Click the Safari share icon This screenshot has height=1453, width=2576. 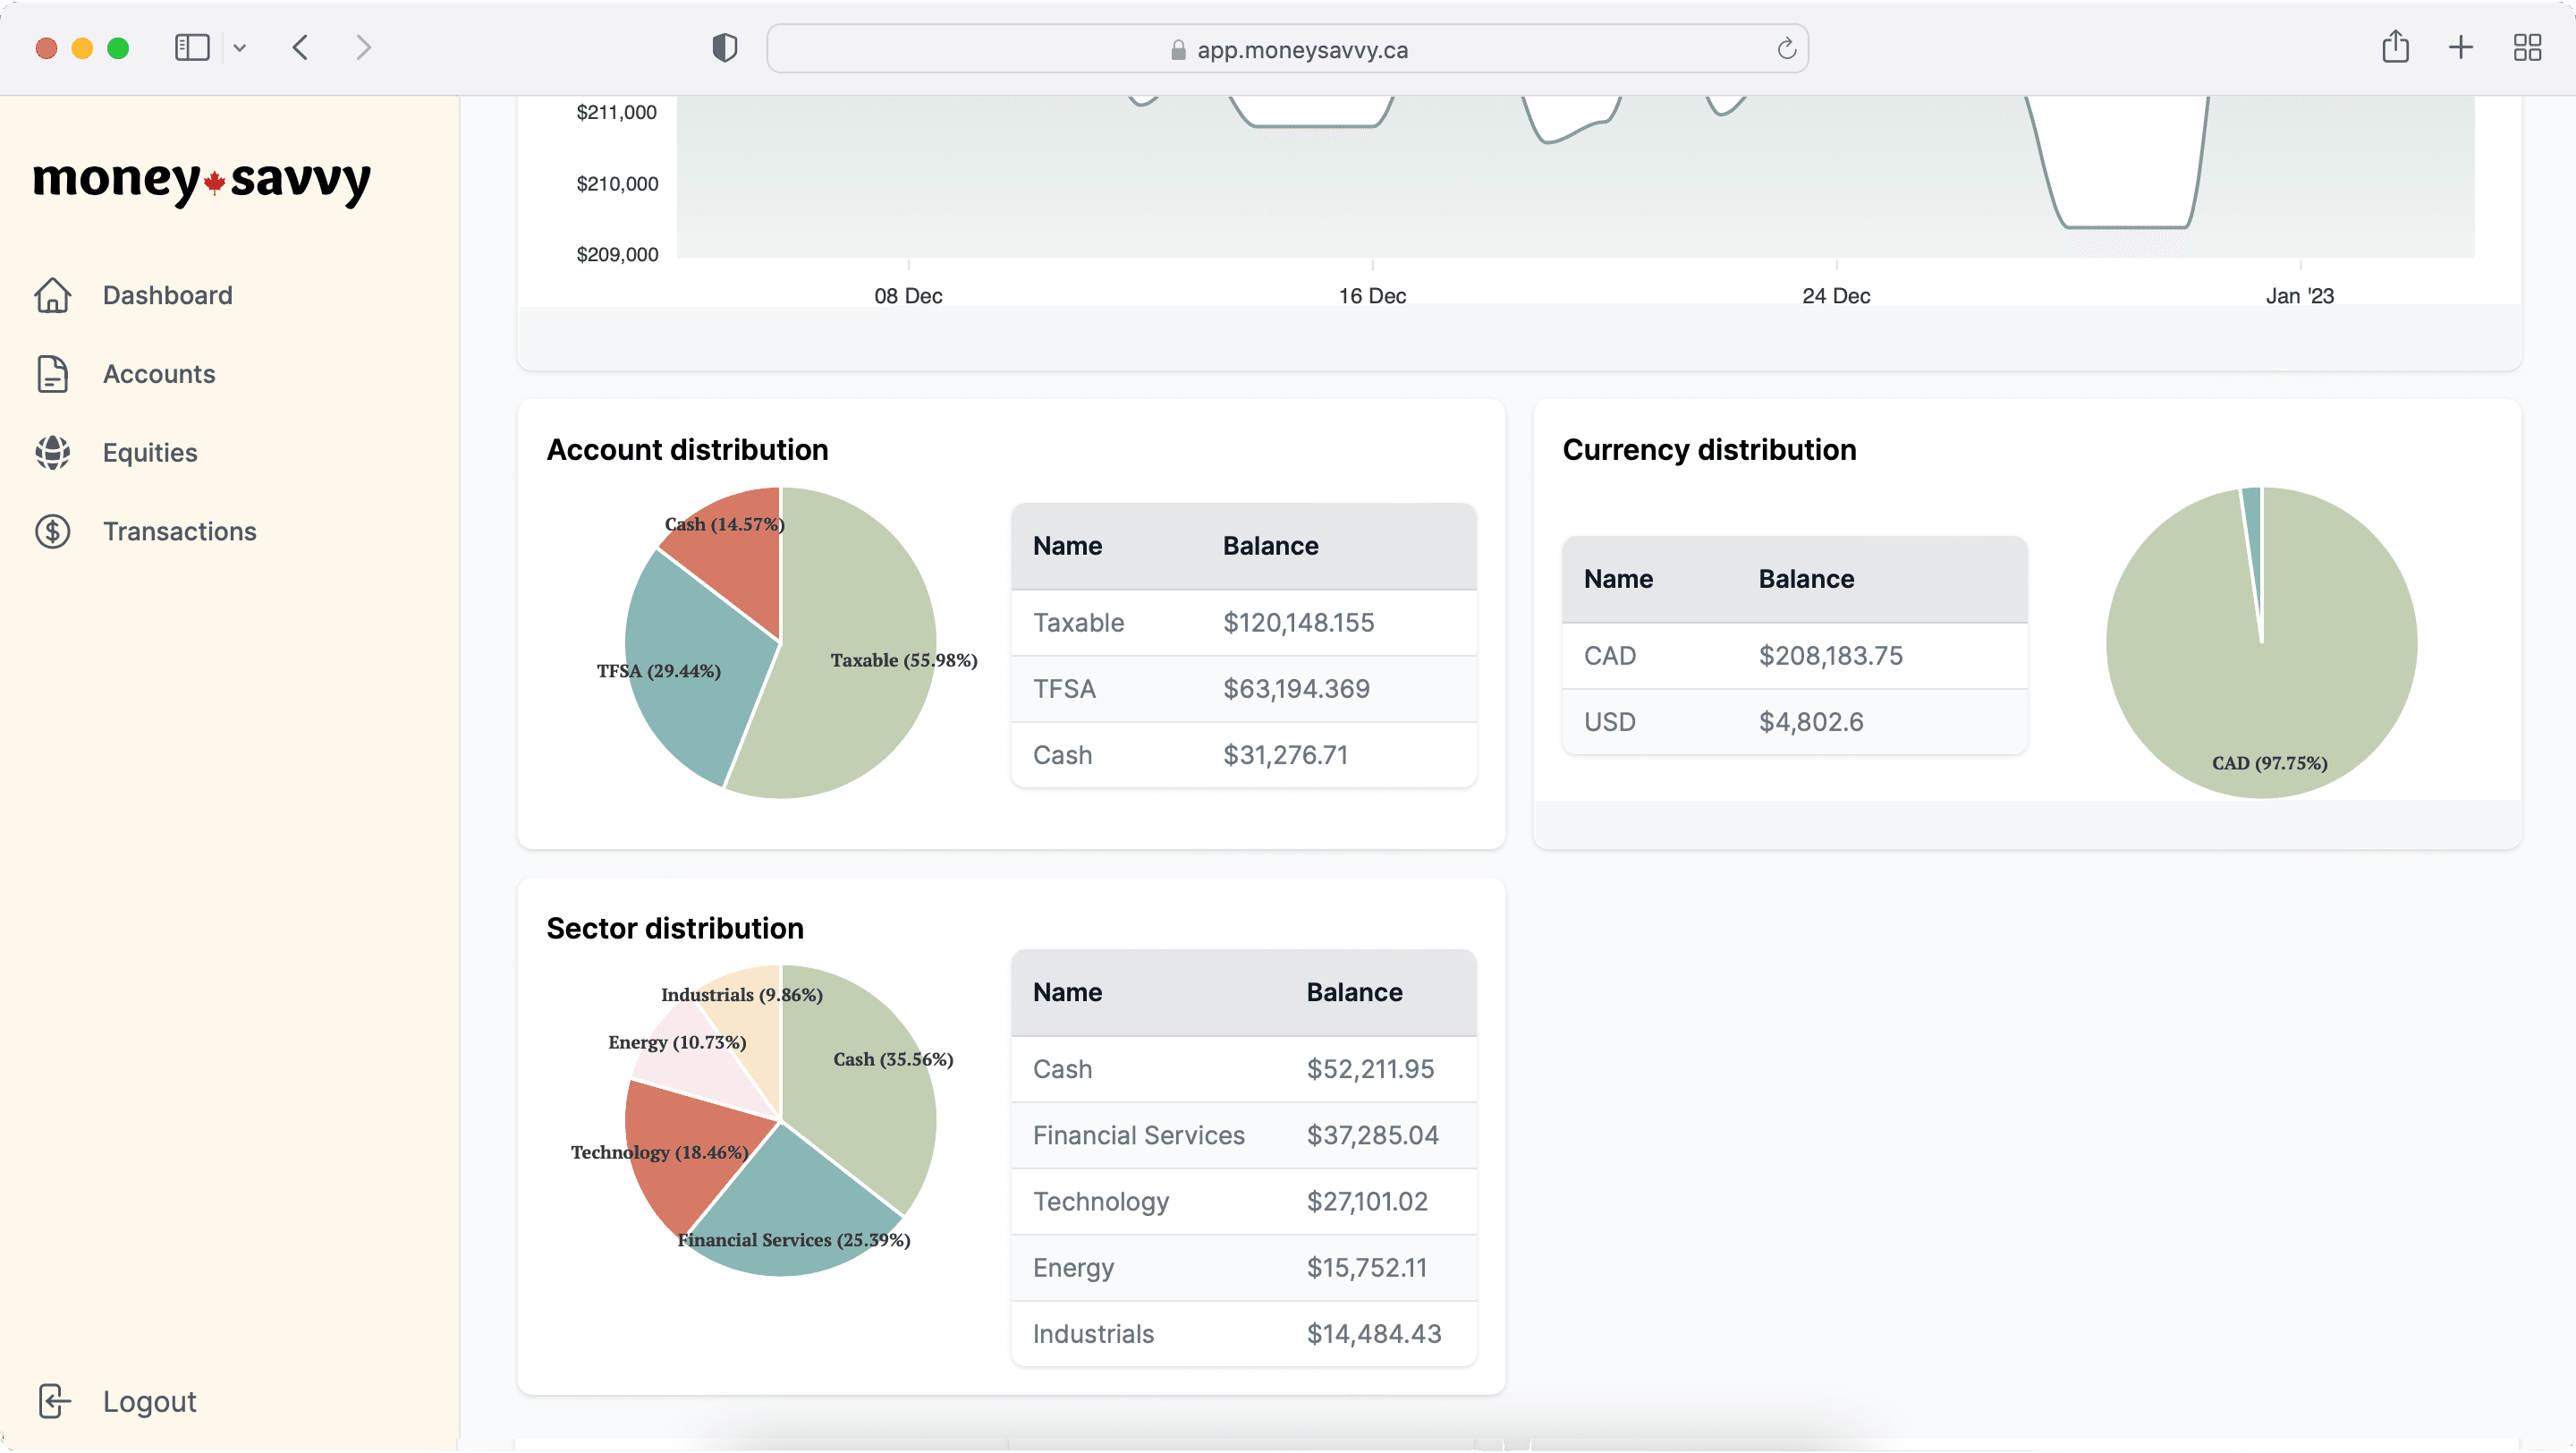[2395, 47]
